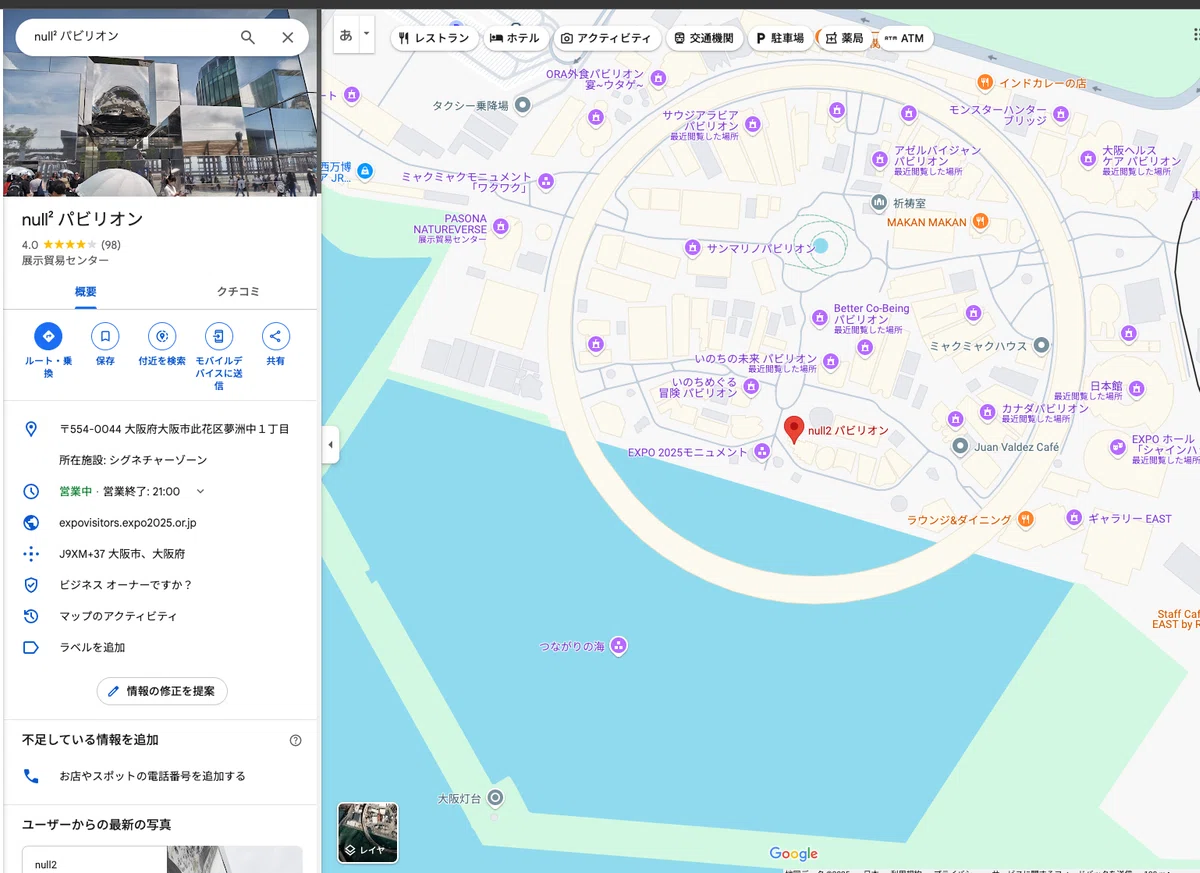Viewport: 1200px width, 873px height.
Task: Click the 大阪ヘルスケア パビリオン marker
Action: [1089, 159]
